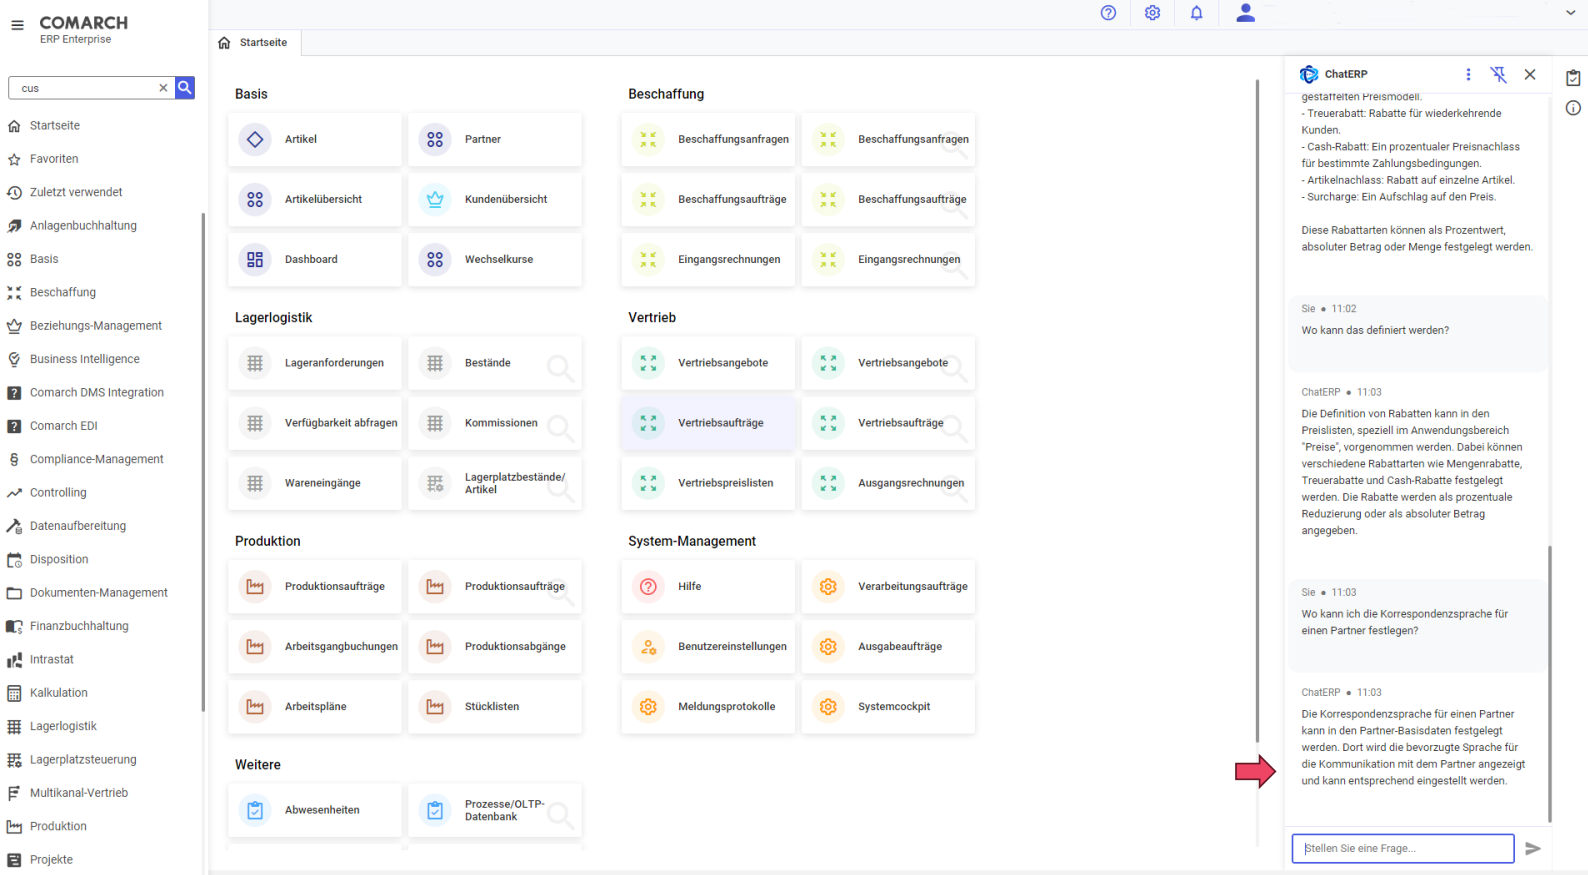Open the help question mark icon
1588x875 pixels.
[x=1108, y=13]
